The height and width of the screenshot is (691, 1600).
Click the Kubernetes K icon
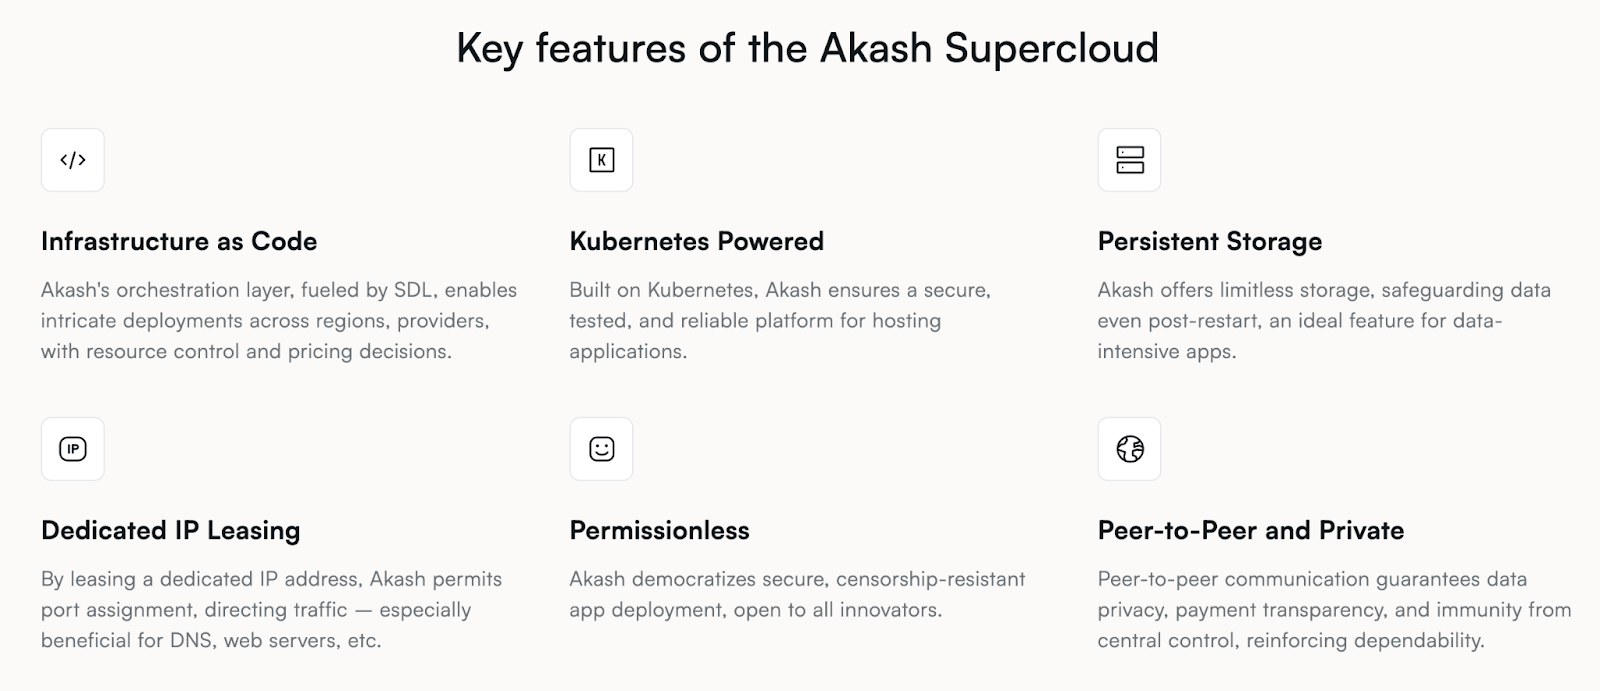pos(601,160)
